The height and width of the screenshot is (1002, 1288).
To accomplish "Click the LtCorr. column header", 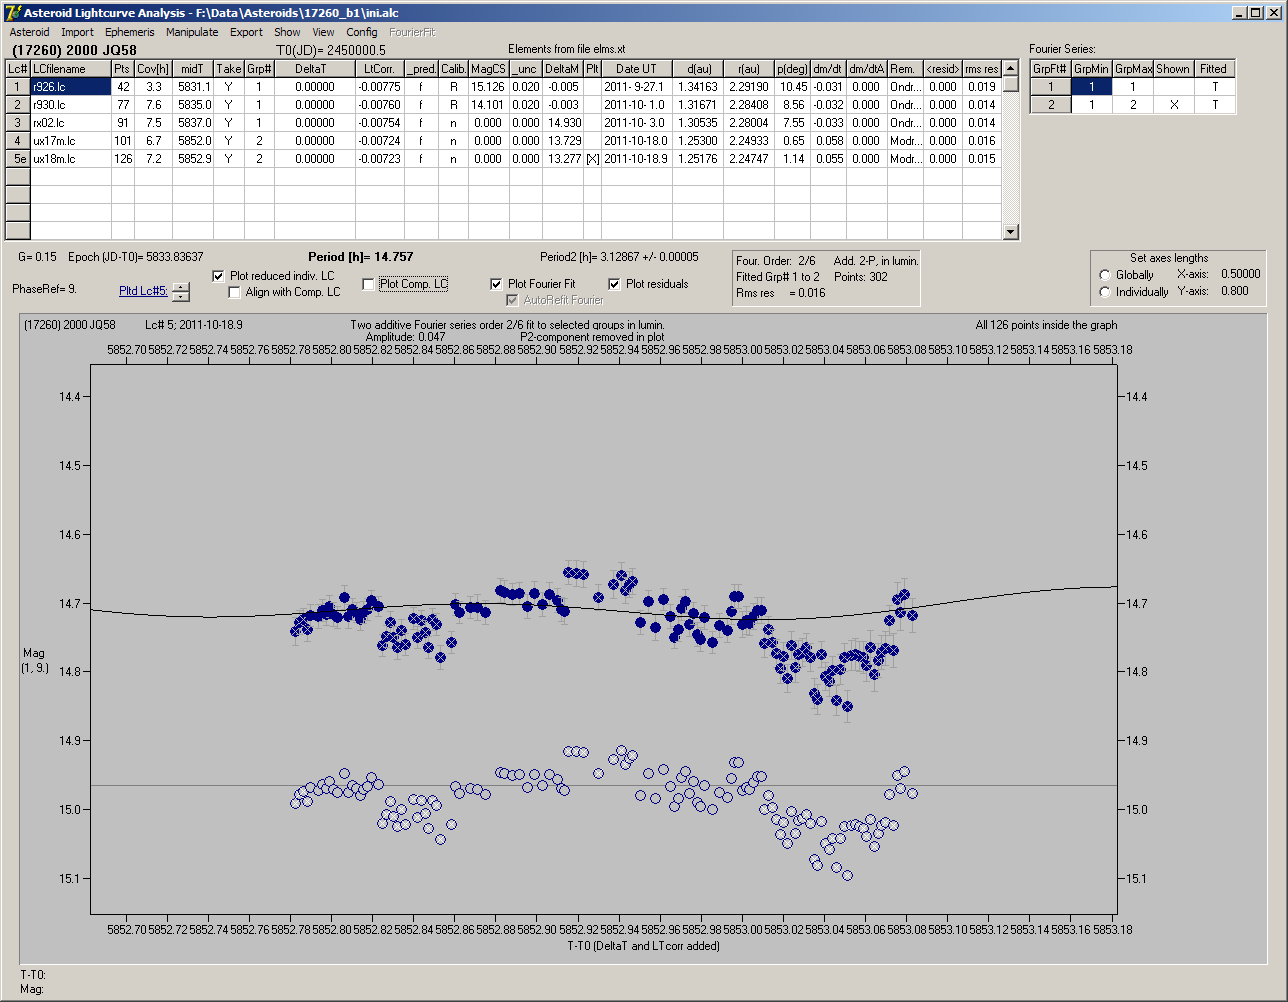I will [380, 69].
